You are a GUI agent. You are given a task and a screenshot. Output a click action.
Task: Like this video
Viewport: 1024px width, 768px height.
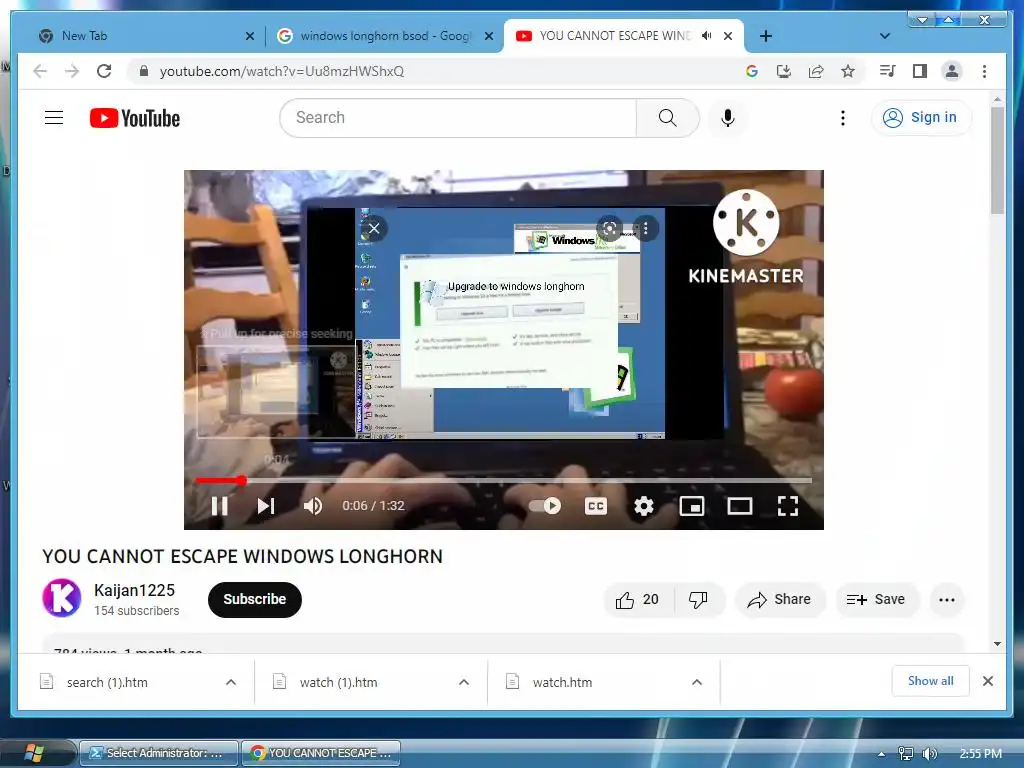[x=637, y=600]
